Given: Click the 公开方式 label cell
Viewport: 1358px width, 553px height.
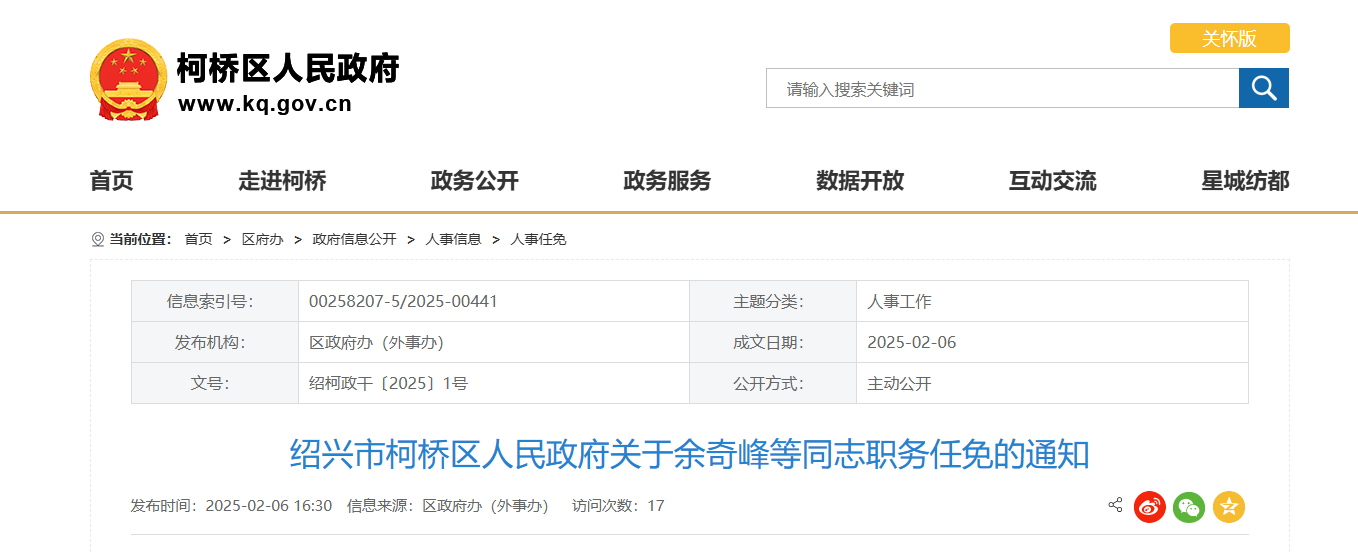Looking at the screenshot, I should [x=773, y=383].
